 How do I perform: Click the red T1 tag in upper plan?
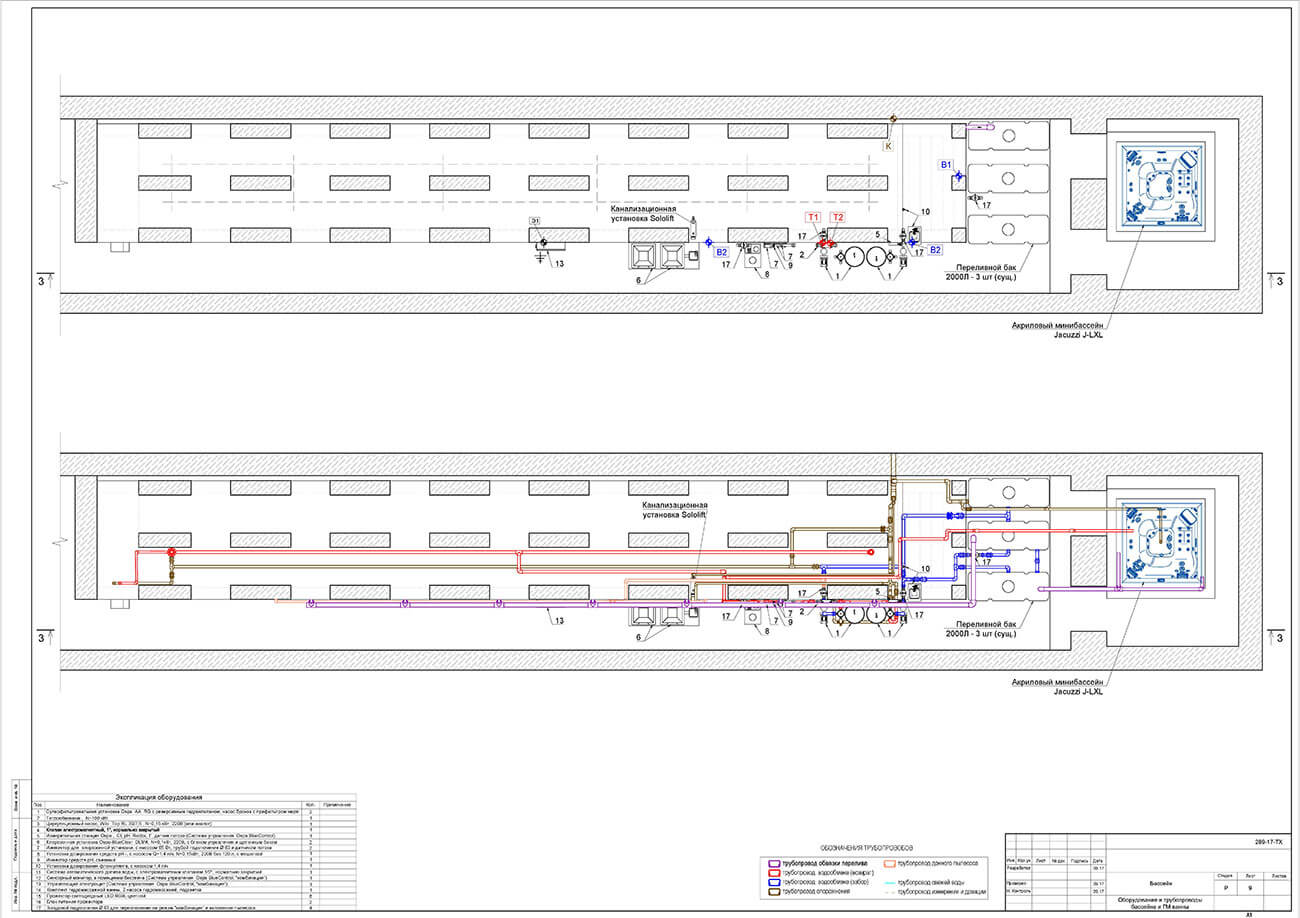click(813, 217)
